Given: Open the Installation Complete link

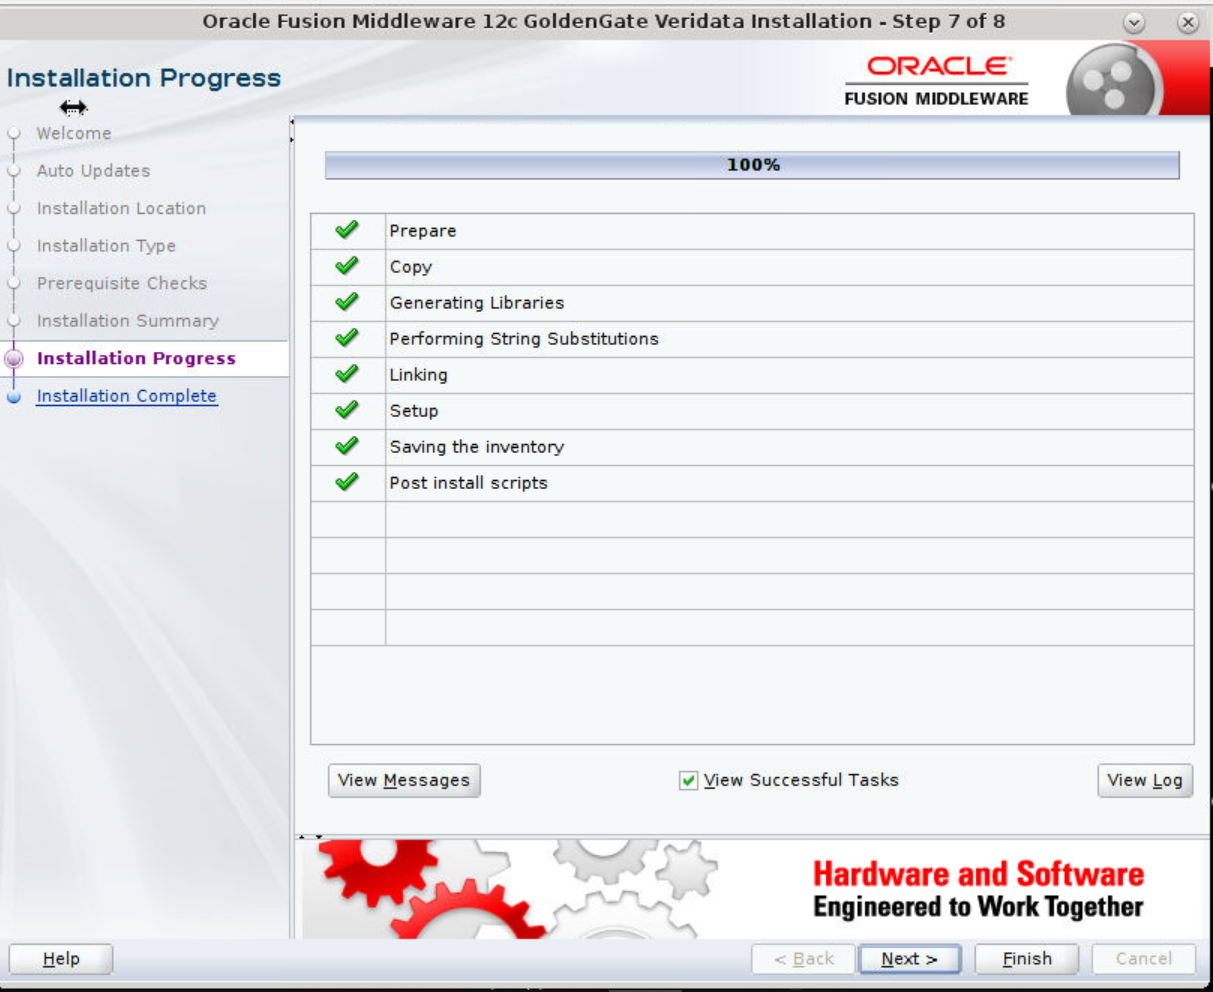Looking at the screenshot, I should tap(126, 396).
